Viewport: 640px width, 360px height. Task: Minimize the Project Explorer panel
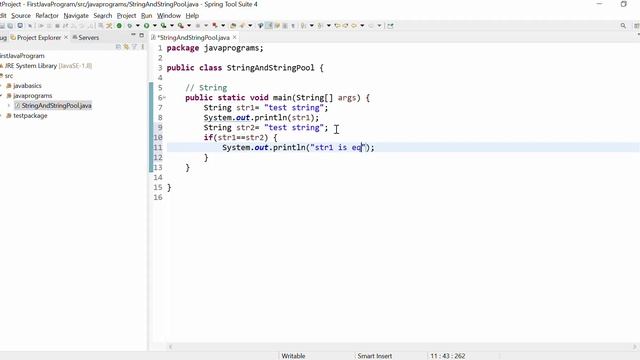tap(133, 36)
